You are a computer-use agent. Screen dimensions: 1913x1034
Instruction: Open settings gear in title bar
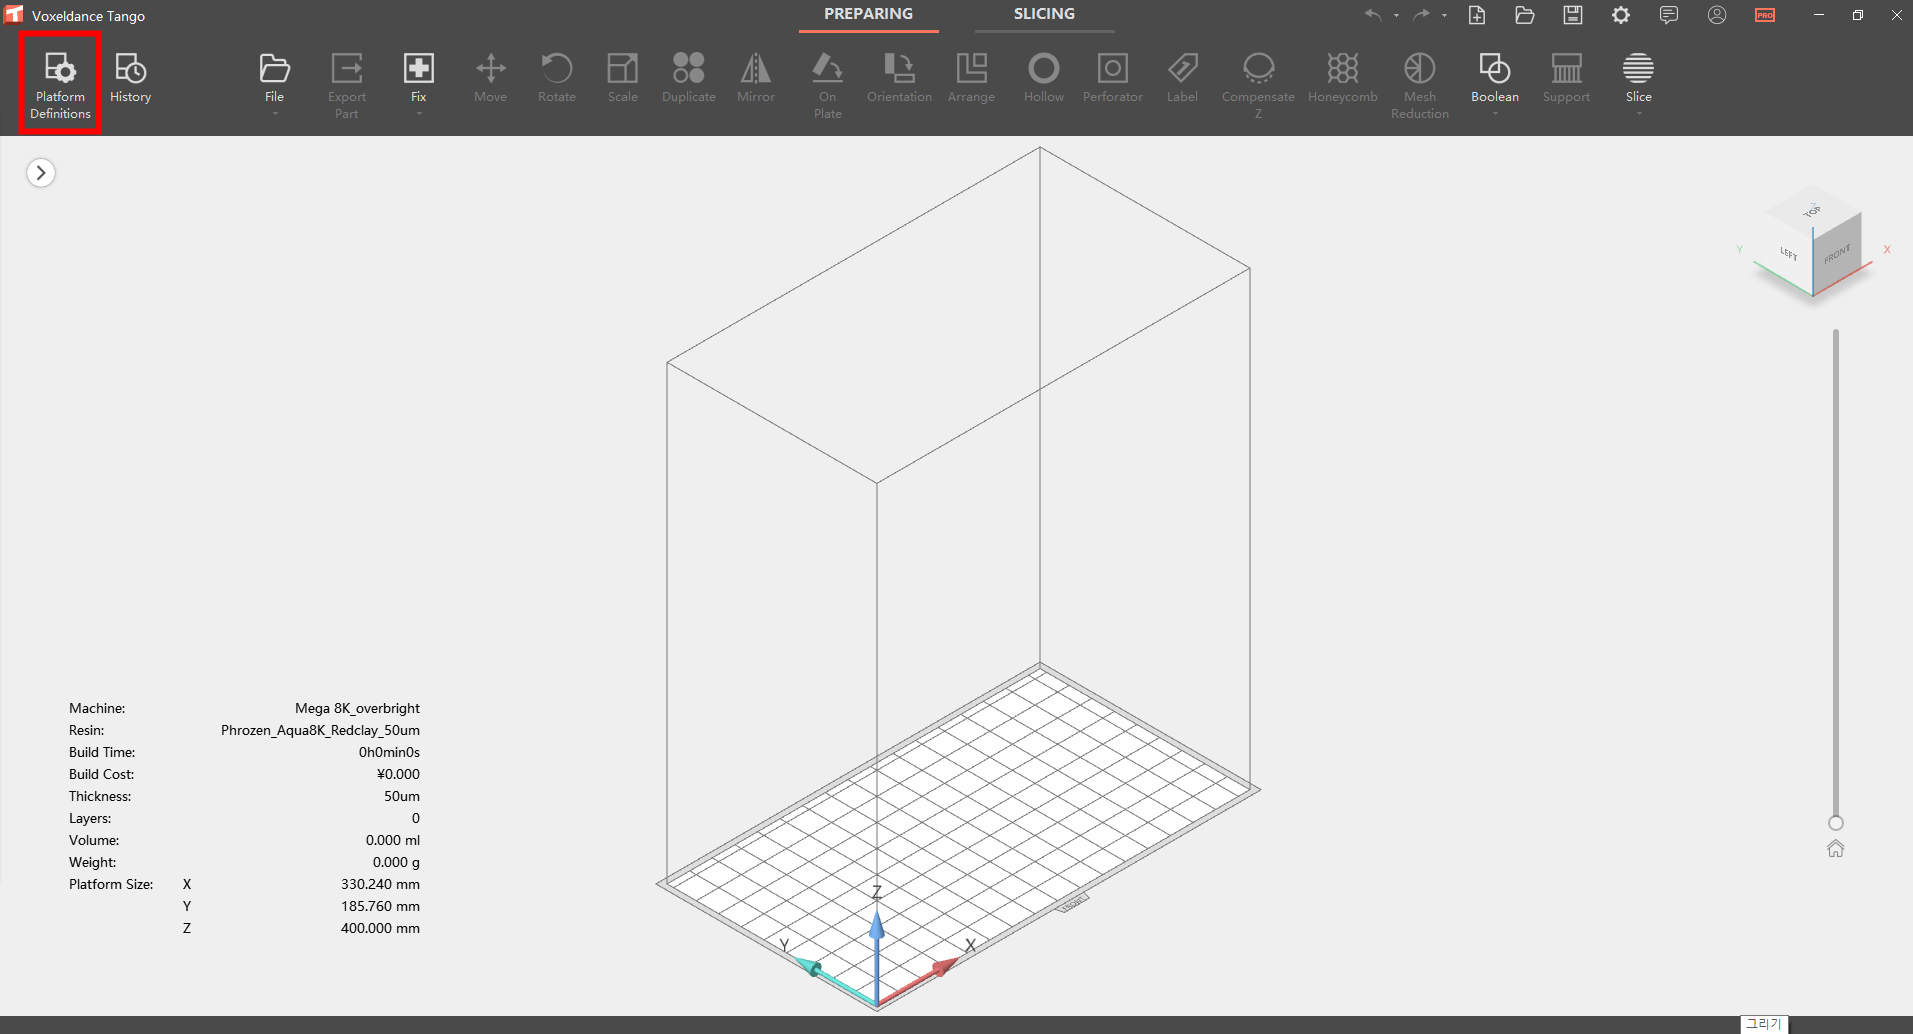(1621, 15)
